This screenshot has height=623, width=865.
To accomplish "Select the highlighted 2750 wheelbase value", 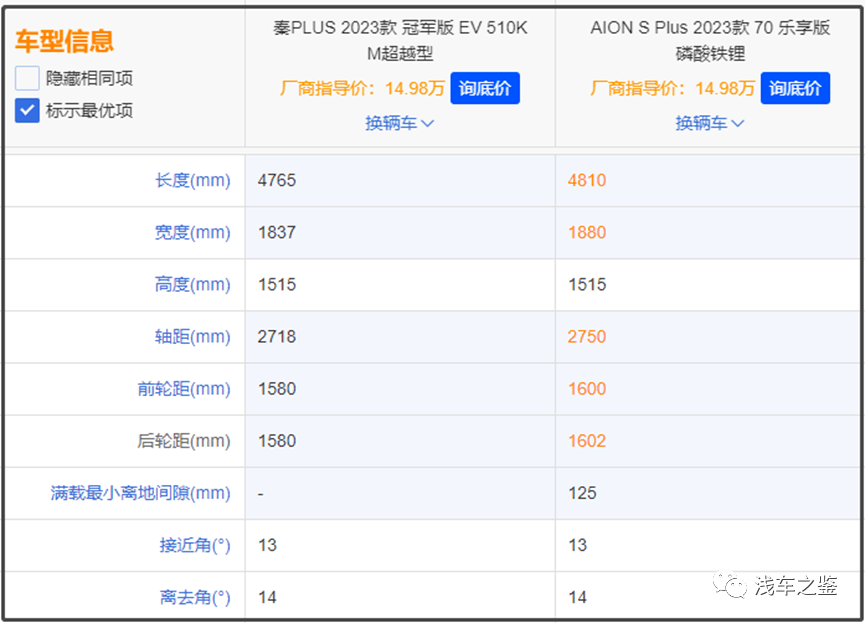I will click(x=587, y=337).
